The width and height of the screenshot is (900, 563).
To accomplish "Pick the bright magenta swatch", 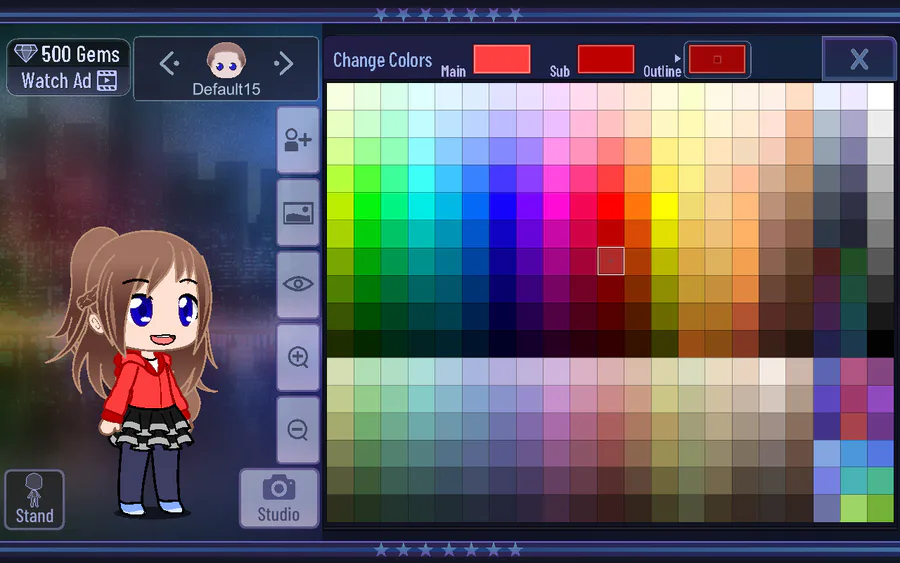I will coord(557,206).
